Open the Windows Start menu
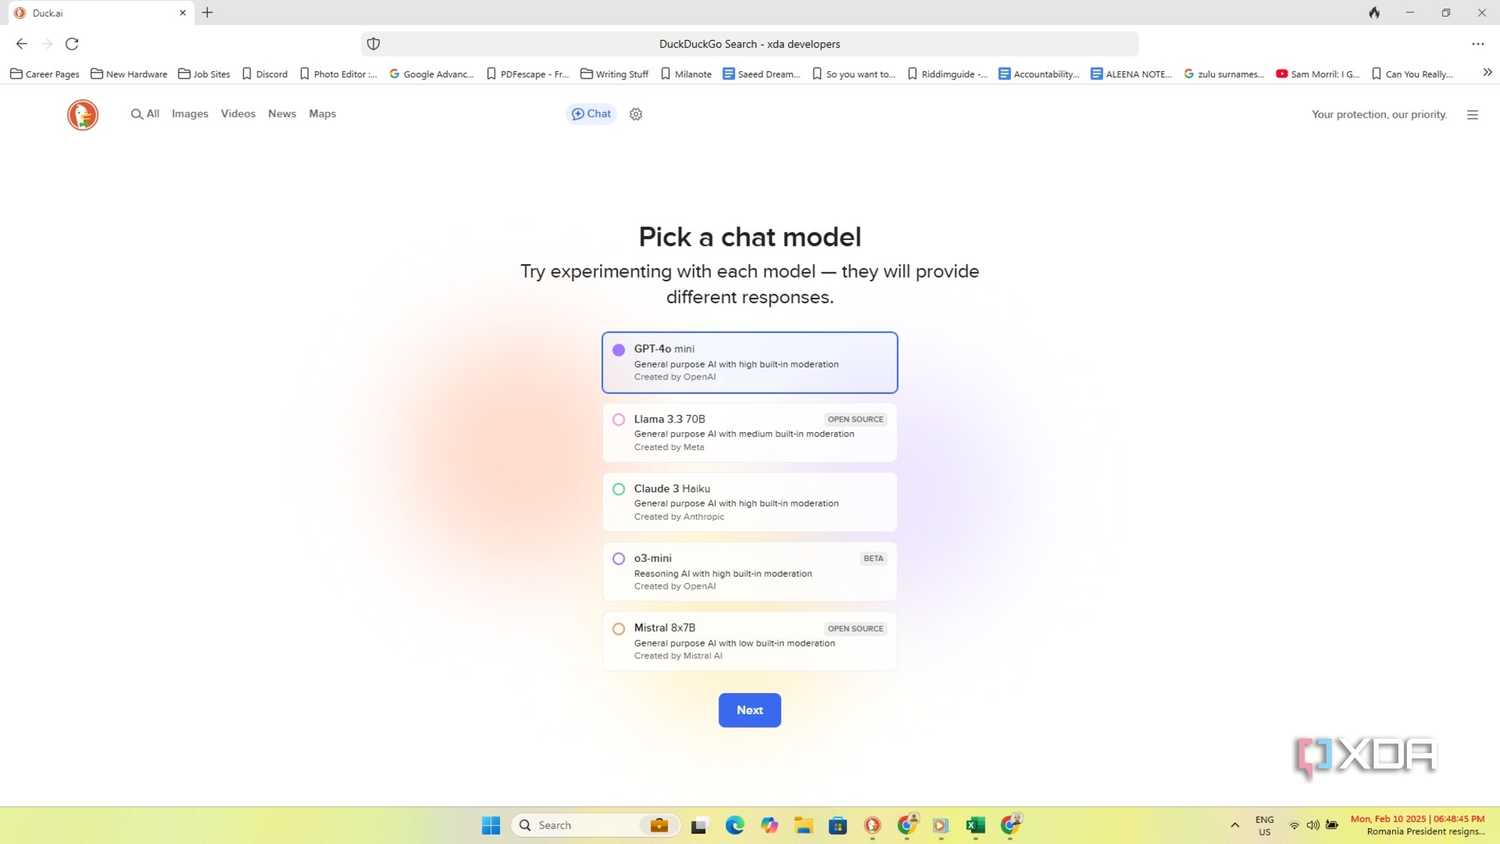 coord(491,825)
